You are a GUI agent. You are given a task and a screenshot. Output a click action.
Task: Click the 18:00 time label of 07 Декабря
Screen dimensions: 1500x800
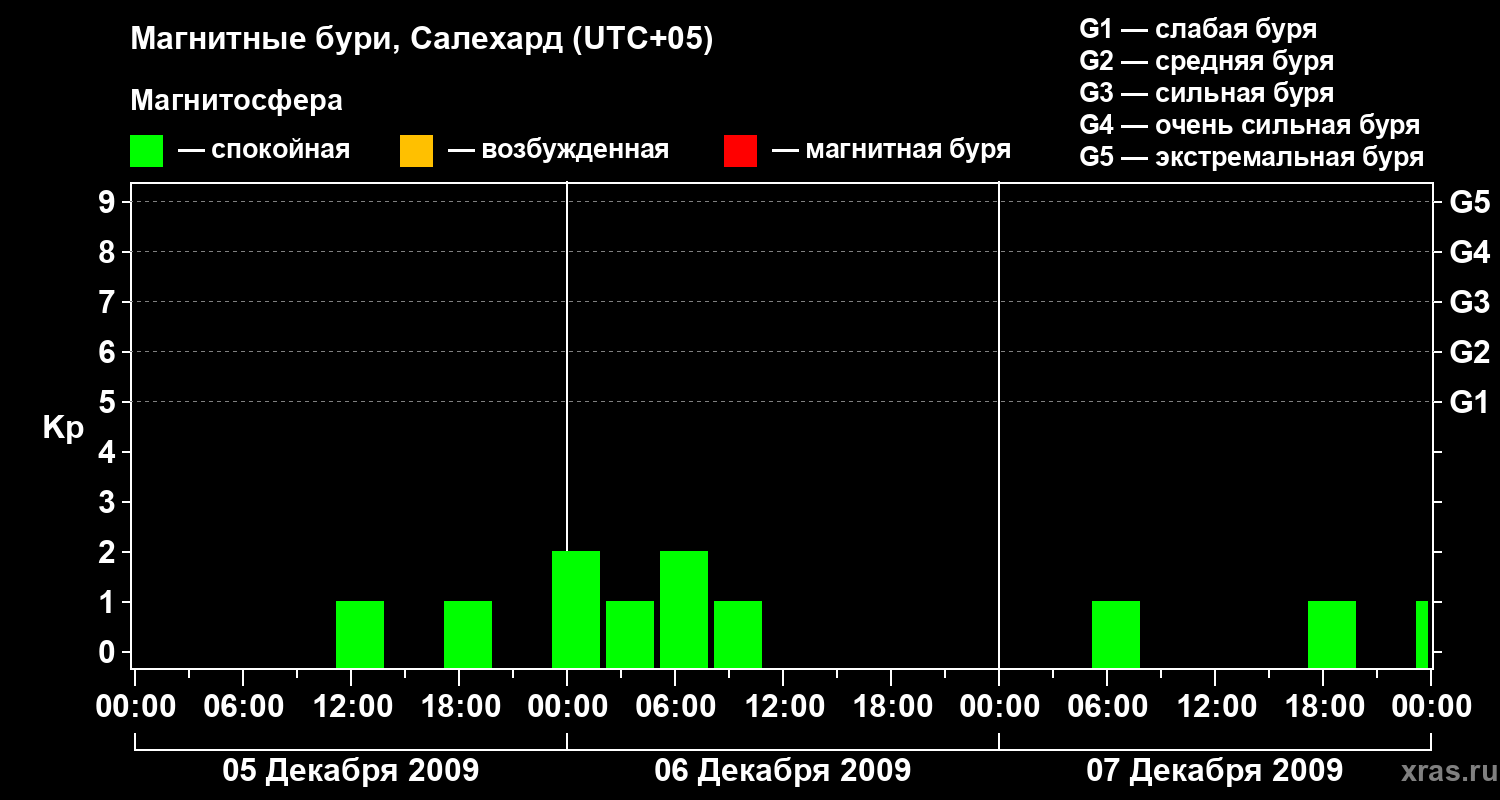click(1323, 707)
